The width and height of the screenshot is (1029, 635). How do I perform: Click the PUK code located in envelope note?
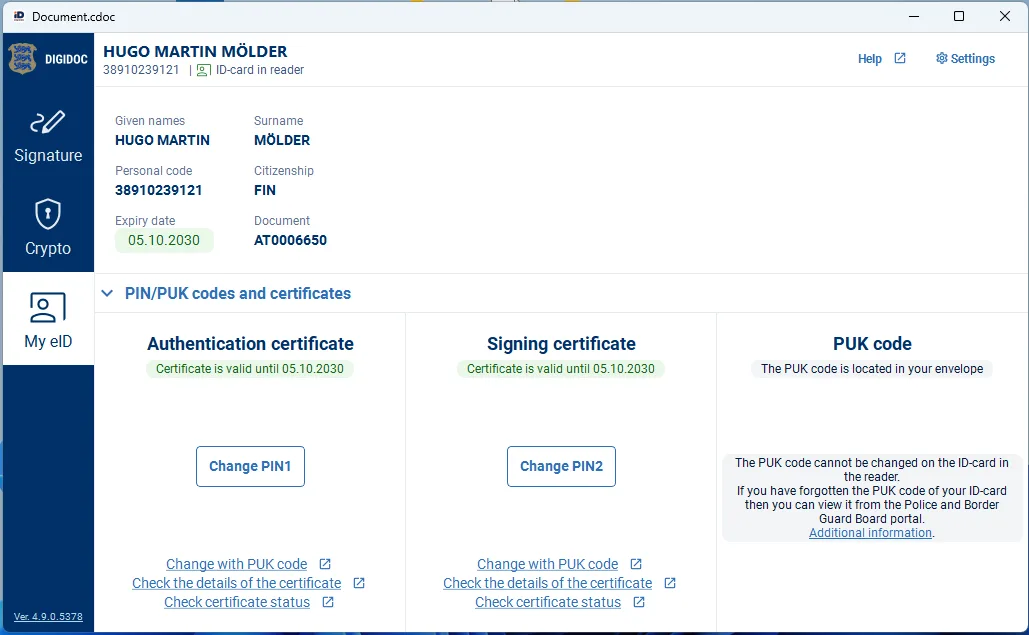pyautogui.click(x=872, y=369)
